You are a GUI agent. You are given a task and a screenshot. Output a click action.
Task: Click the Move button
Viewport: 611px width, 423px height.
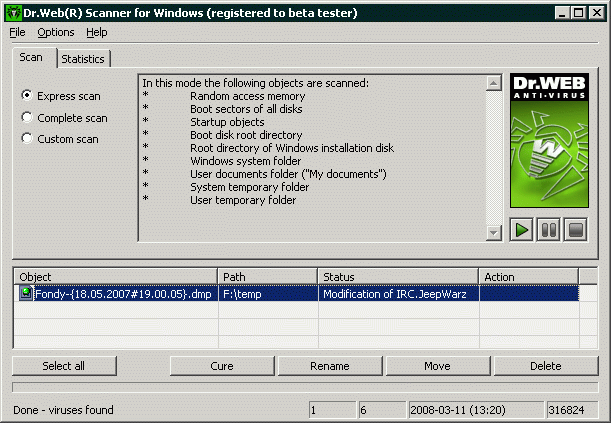[438, 366]
